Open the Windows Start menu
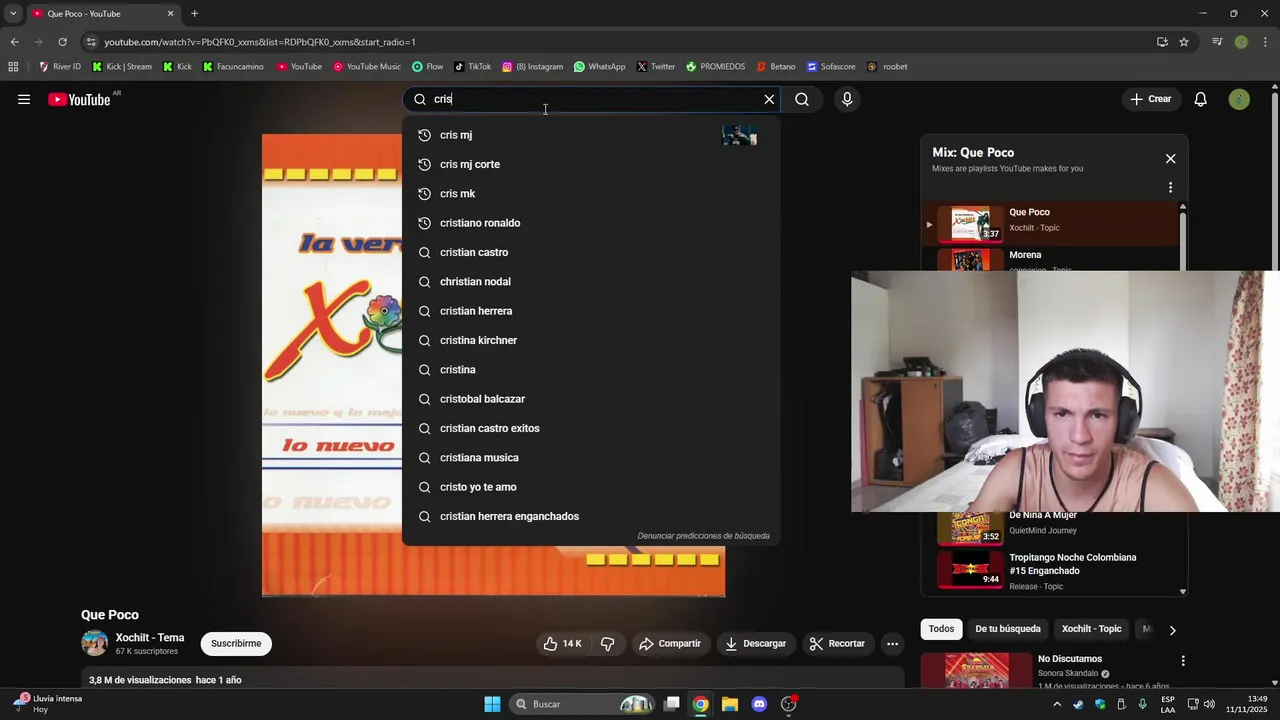 coord(492,704)
